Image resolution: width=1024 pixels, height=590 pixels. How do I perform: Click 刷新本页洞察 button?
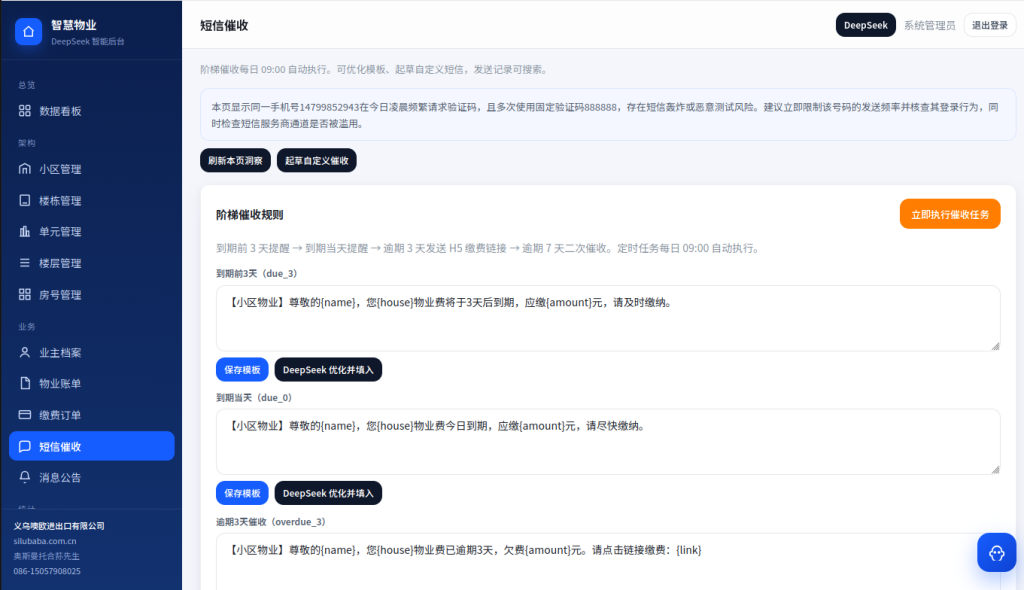point(235,161)
